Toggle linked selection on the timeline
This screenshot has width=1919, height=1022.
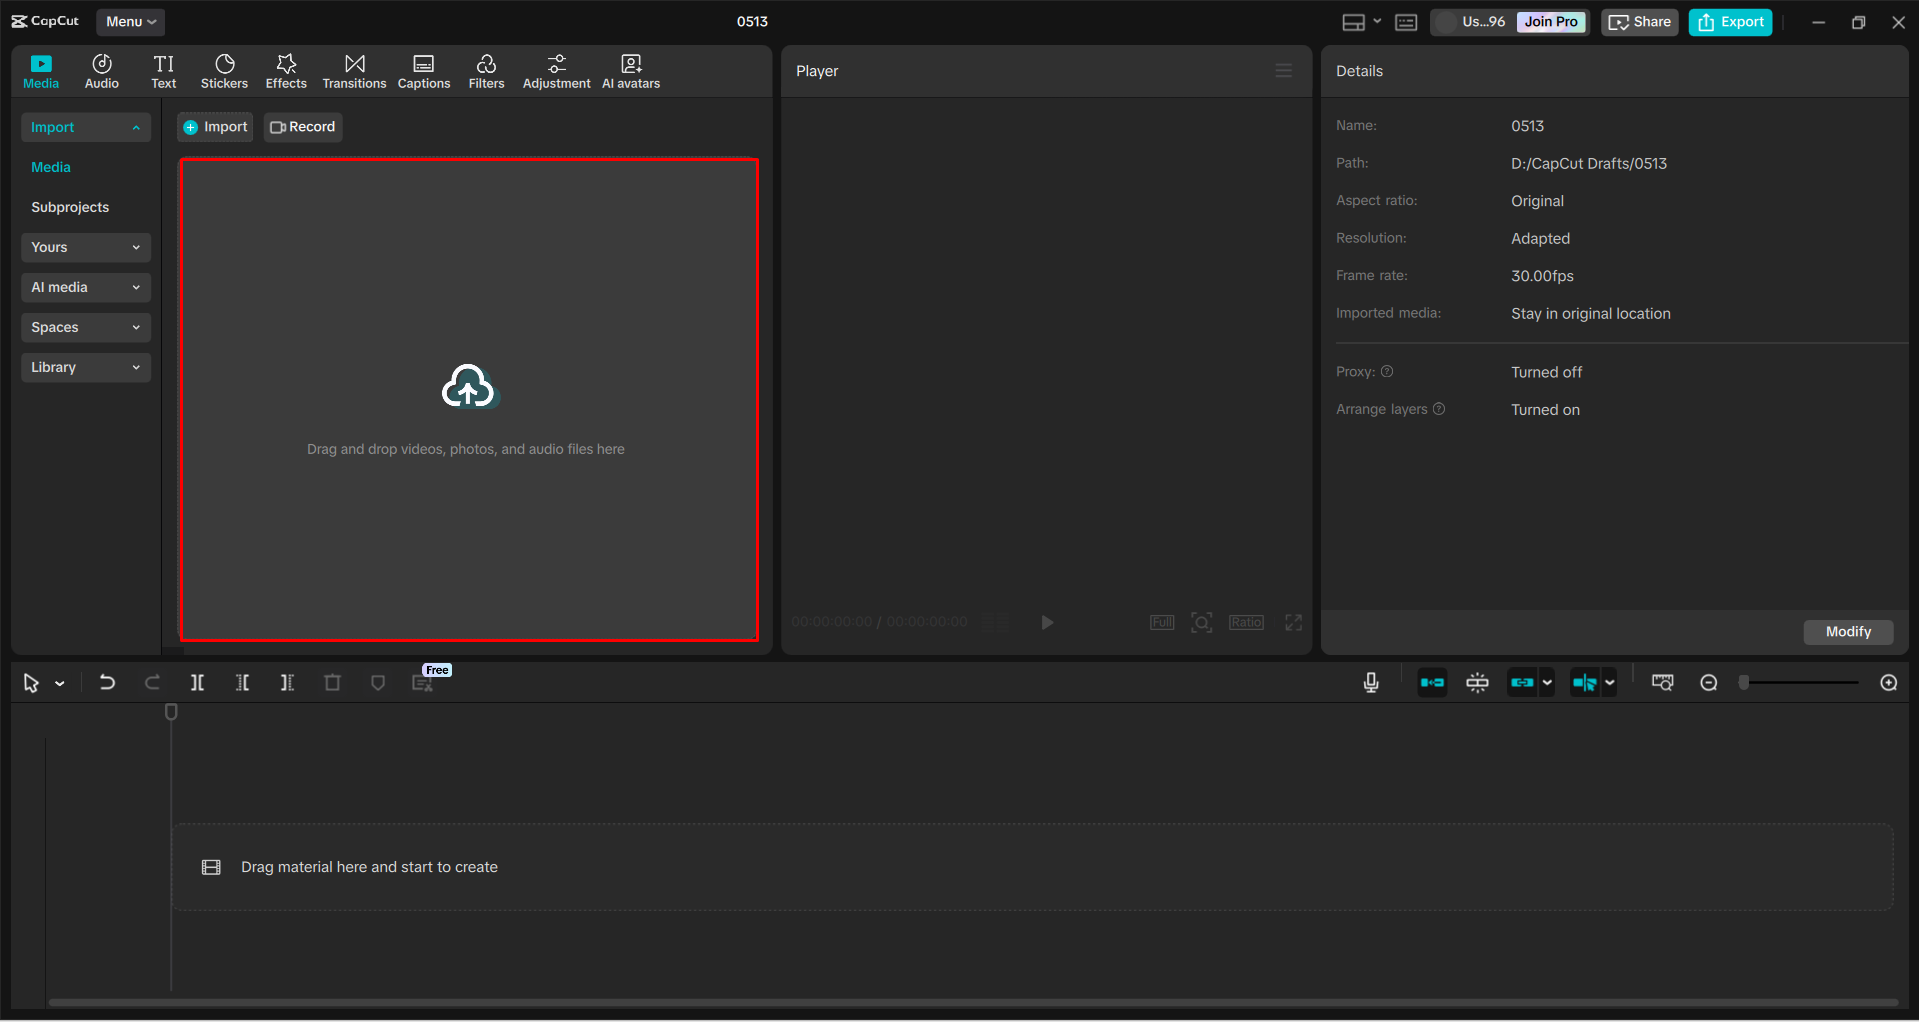coord(1522,682)
